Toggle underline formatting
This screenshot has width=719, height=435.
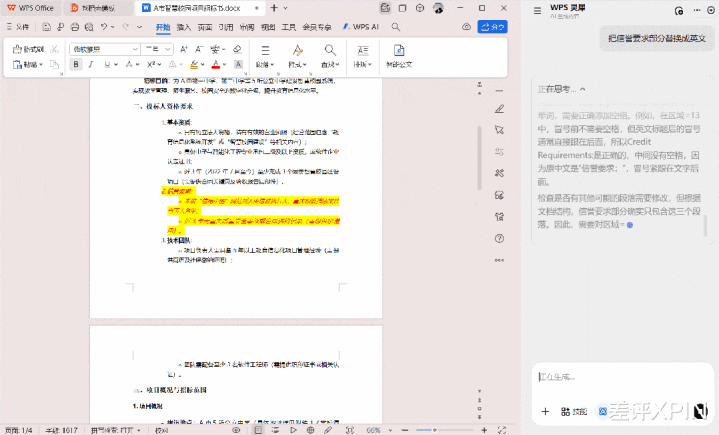[x=107, y=65]
